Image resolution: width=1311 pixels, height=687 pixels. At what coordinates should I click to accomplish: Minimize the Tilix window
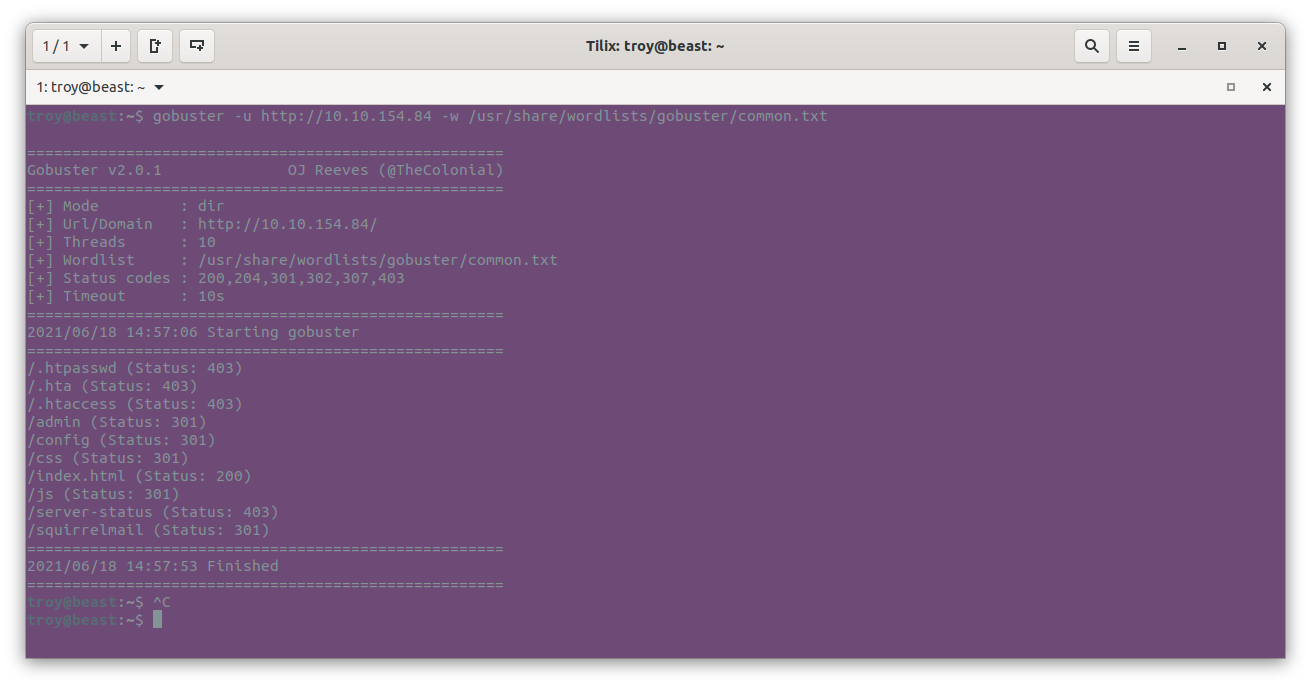click(1182, 46)
